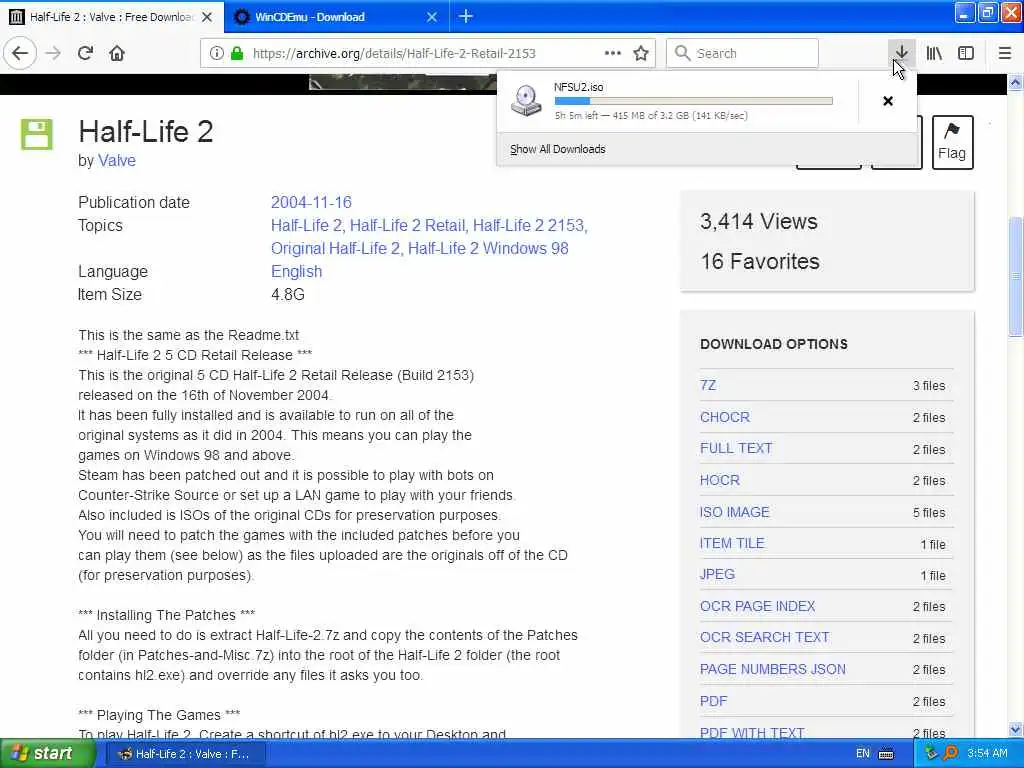Go back using the browser back arrow
The width and height of the screenshot is (1024, 768).
pyautogui.click(x=20, y=53)
